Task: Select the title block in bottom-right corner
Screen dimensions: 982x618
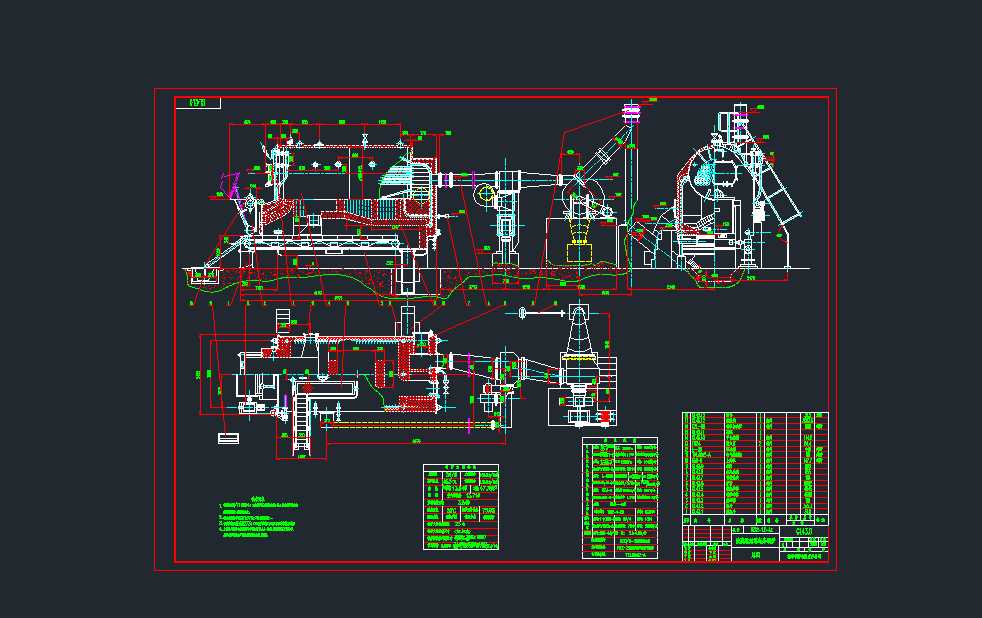Action: [755, 543]
